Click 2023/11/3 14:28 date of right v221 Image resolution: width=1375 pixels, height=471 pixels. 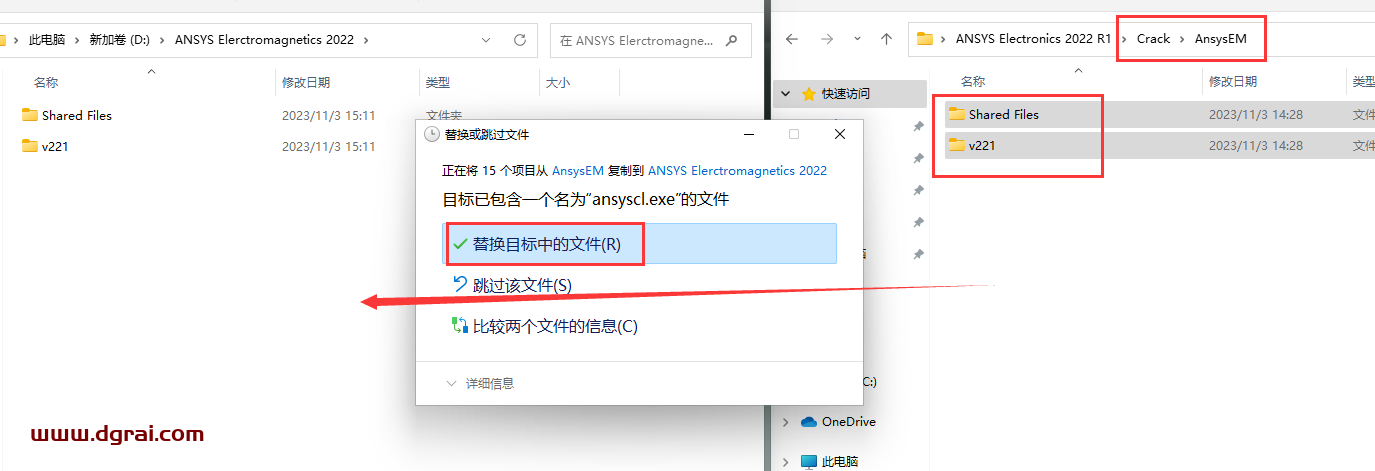[x=1255, y=146]
